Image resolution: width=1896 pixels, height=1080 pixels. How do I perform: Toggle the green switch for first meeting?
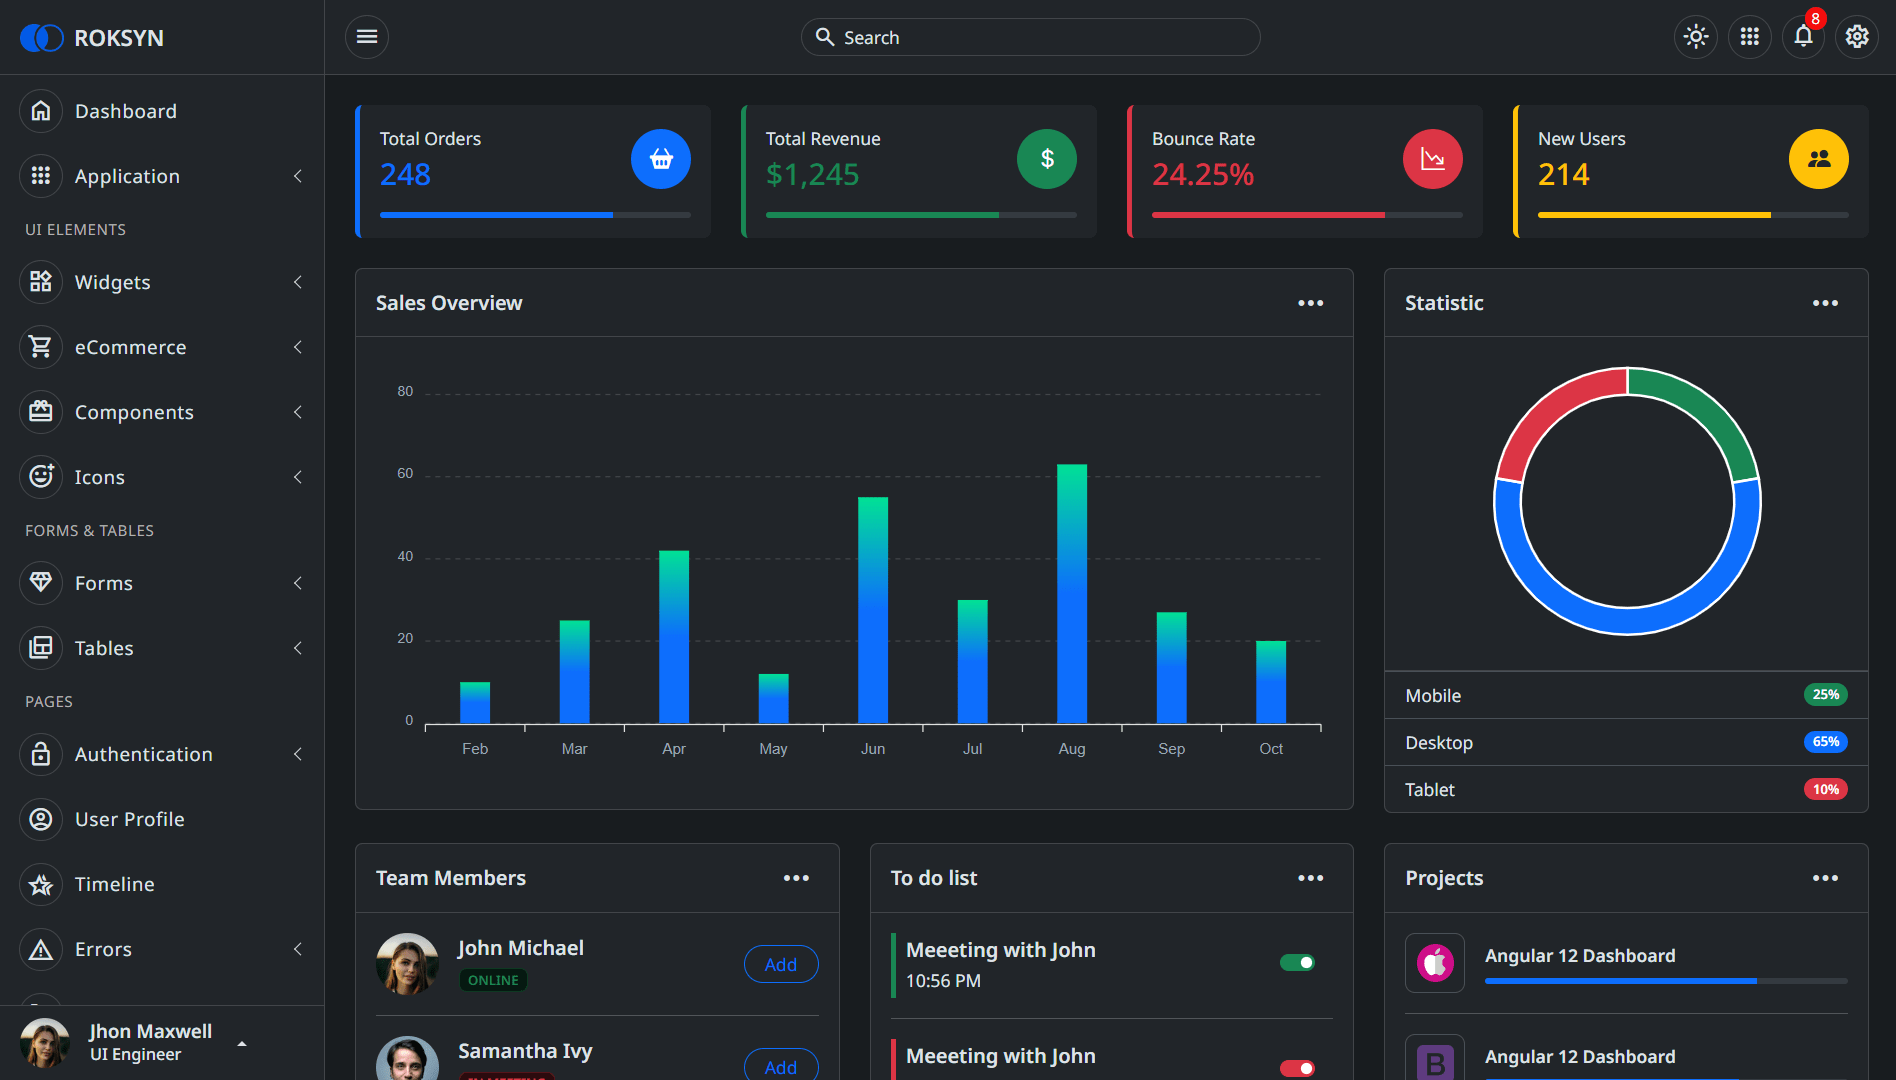pyautogui.click(x=1298, y=963)
